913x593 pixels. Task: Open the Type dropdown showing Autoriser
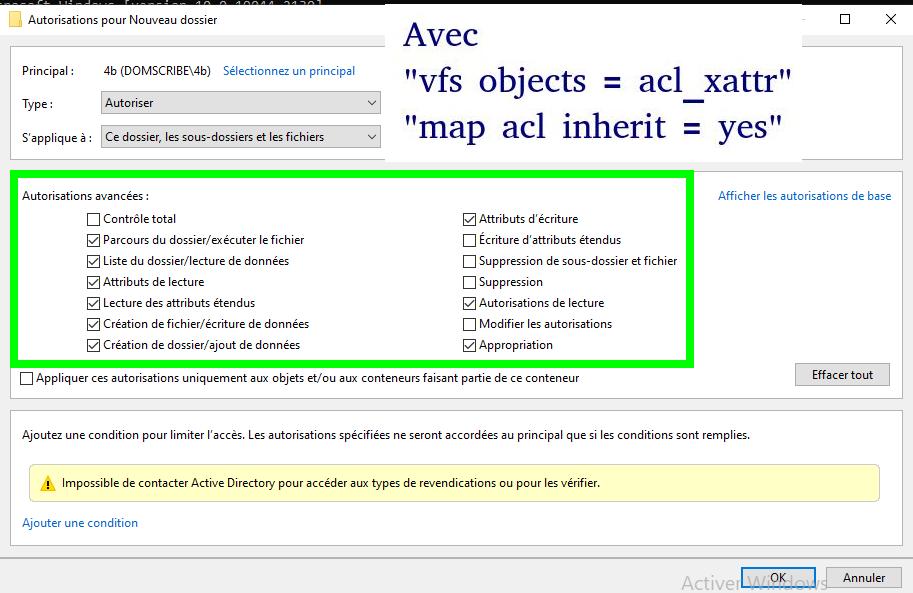point(241,103)
